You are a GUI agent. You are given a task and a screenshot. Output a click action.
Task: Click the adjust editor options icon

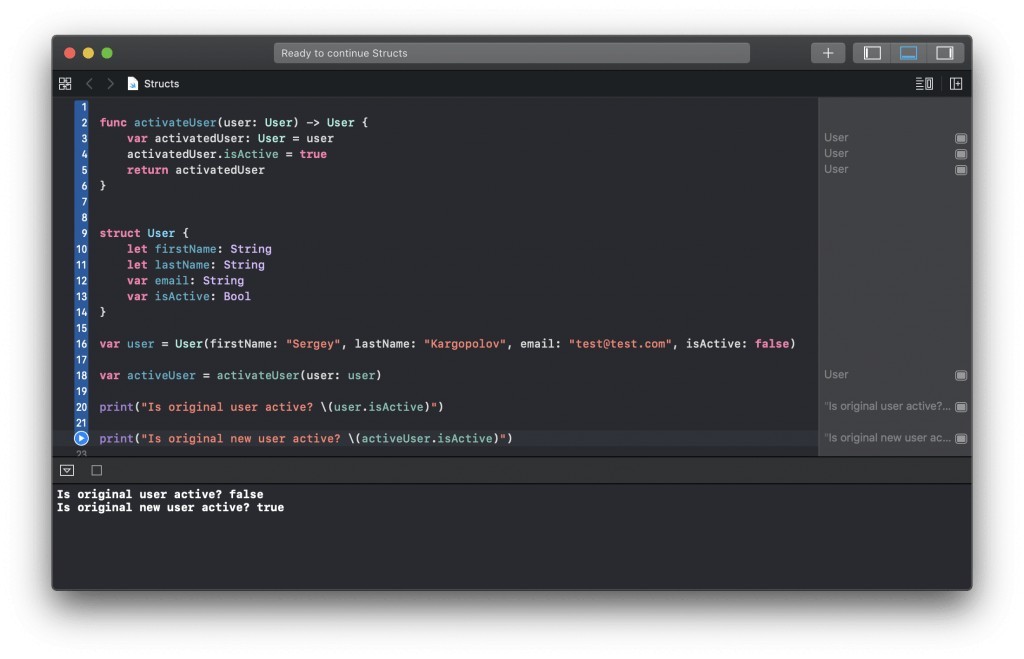[923, 84]
